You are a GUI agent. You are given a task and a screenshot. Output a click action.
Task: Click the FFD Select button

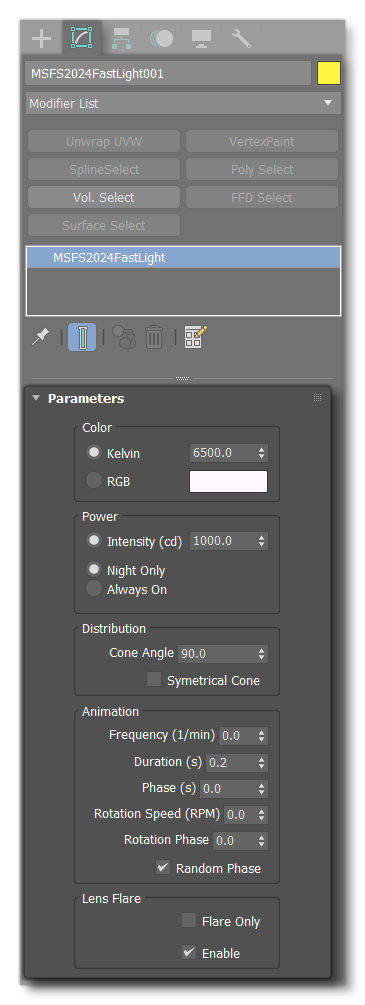(262, 197)
